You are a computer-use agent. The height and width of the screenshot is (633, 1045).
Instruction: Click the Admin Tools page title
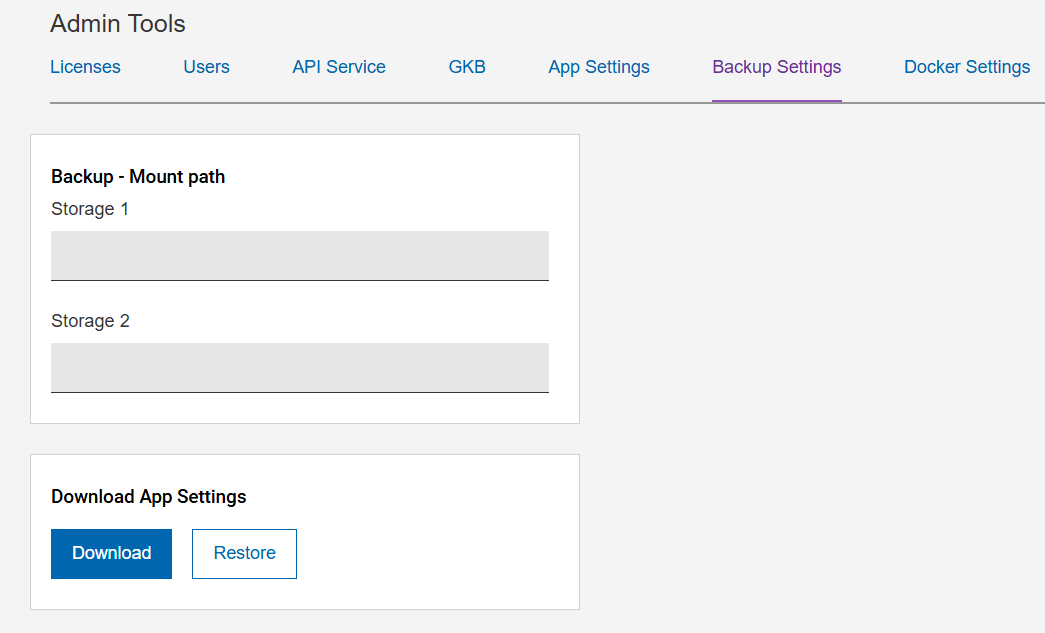click(x=118, y=23)
